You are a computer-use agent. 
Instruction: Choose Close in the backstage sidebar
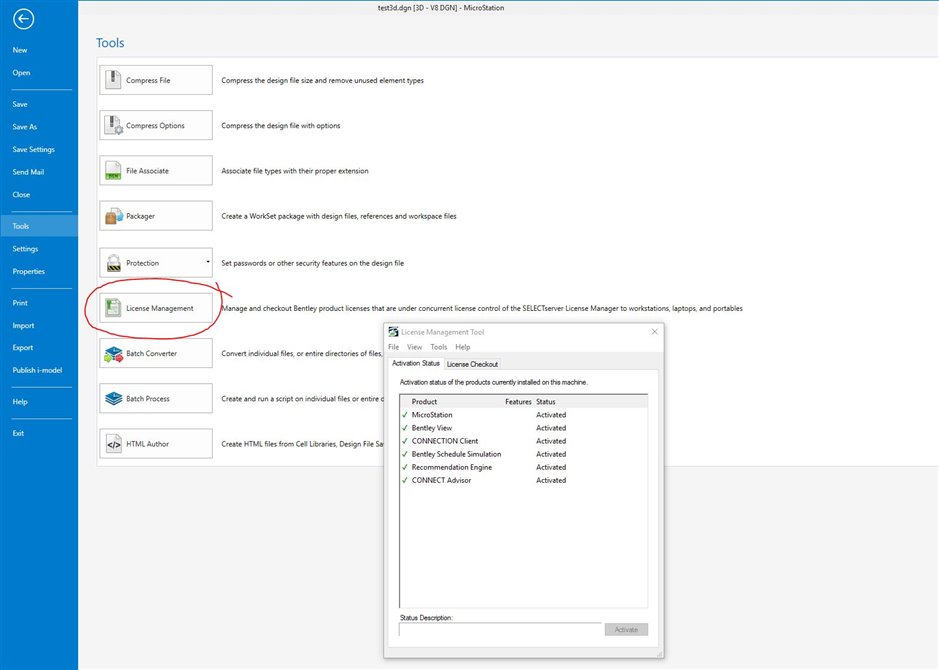click(x=21, y=195)
